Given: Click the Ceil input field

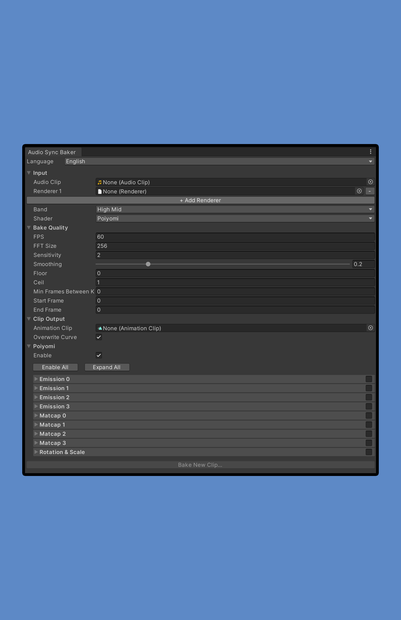Looking at the screenshot, I should click(x=235, y=282).
